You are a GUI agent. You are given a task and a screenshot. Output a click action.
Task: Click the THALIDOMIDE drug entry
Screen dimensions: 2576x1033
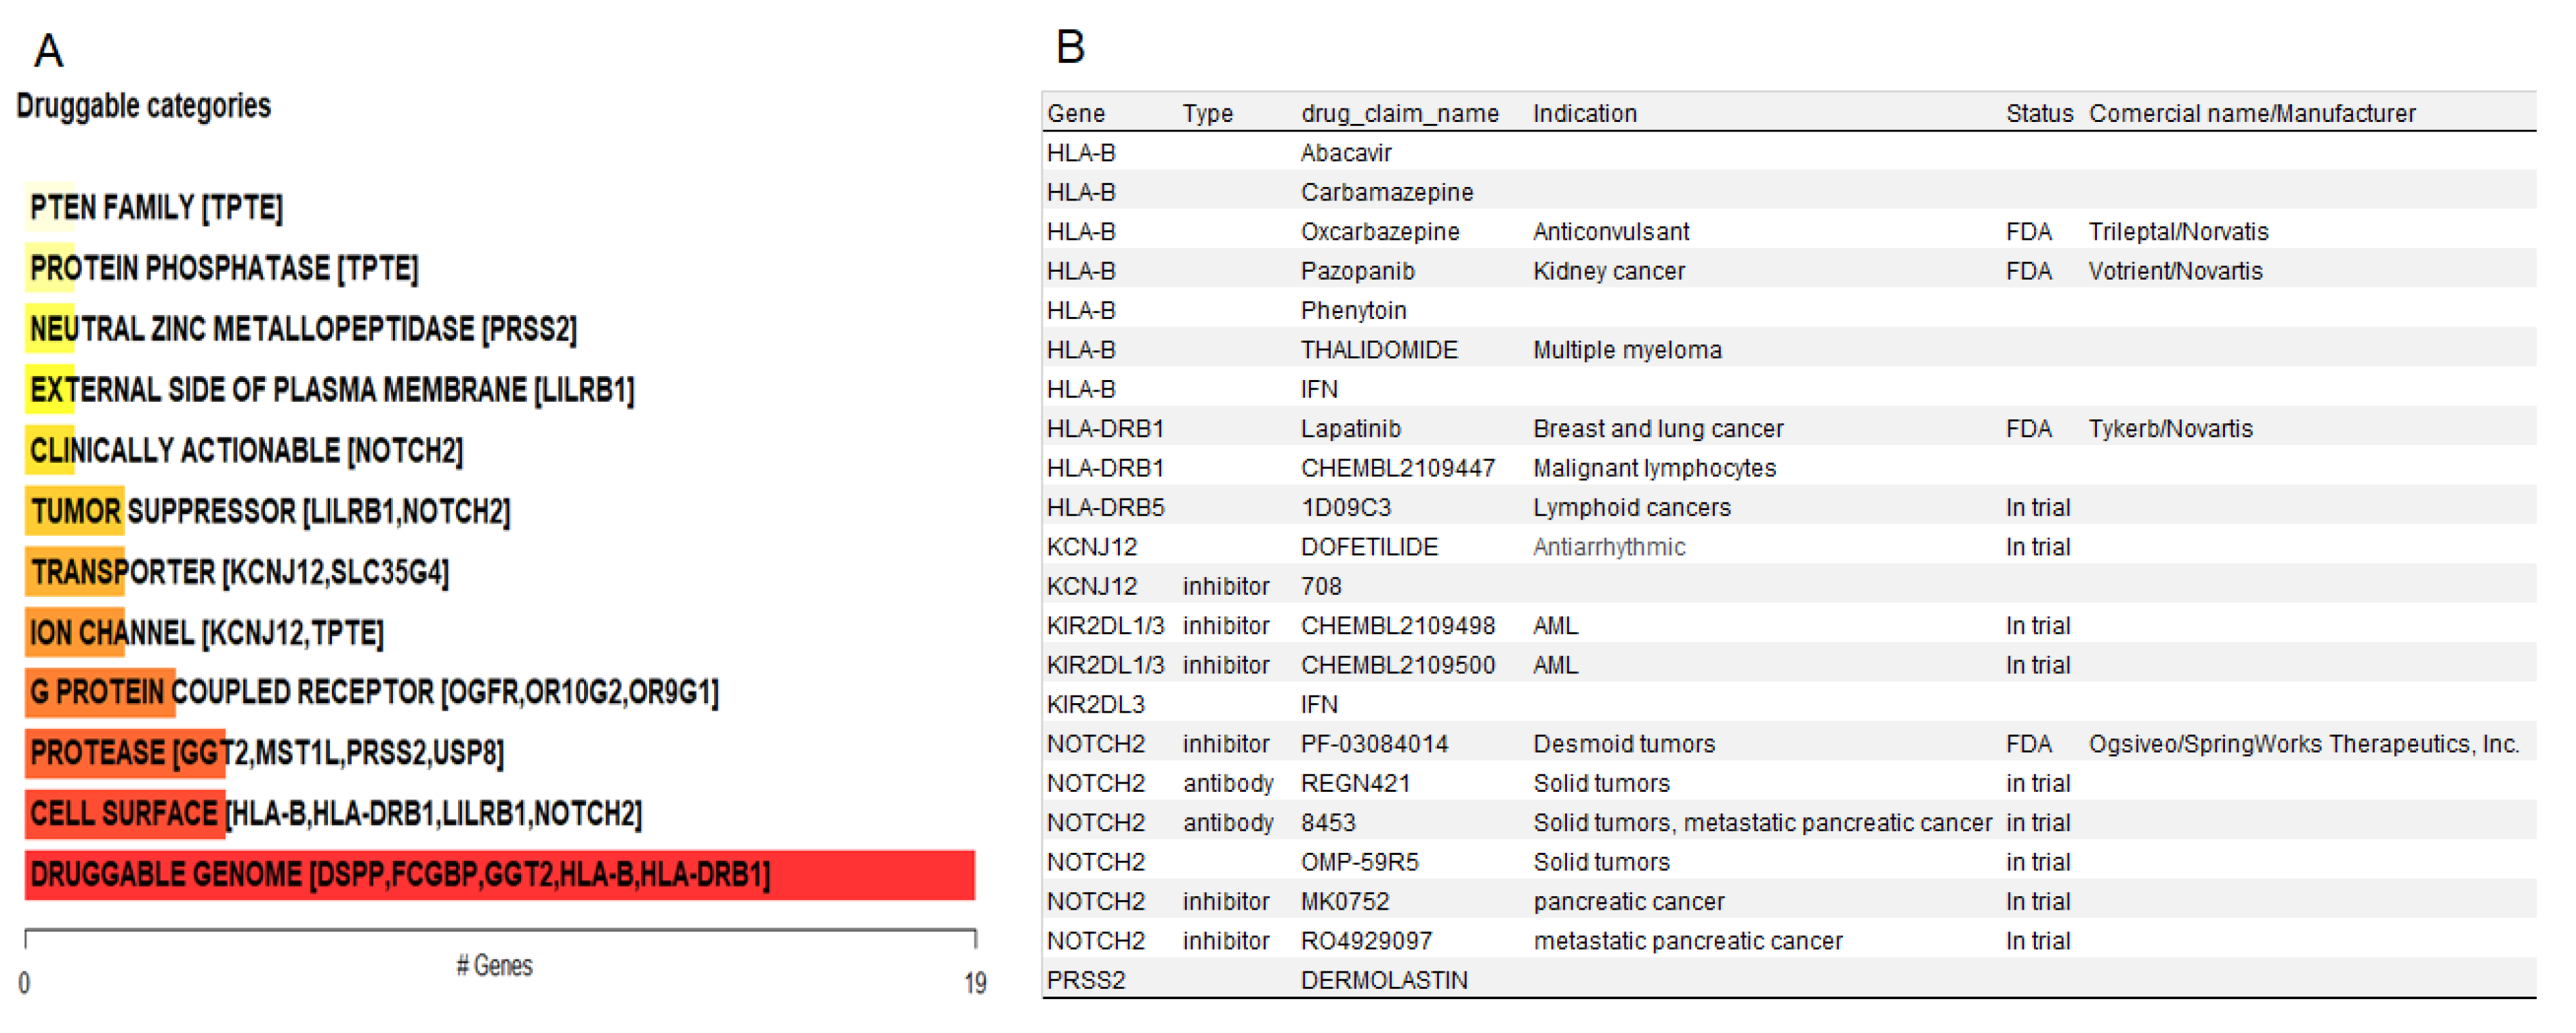pos(1380,349)
